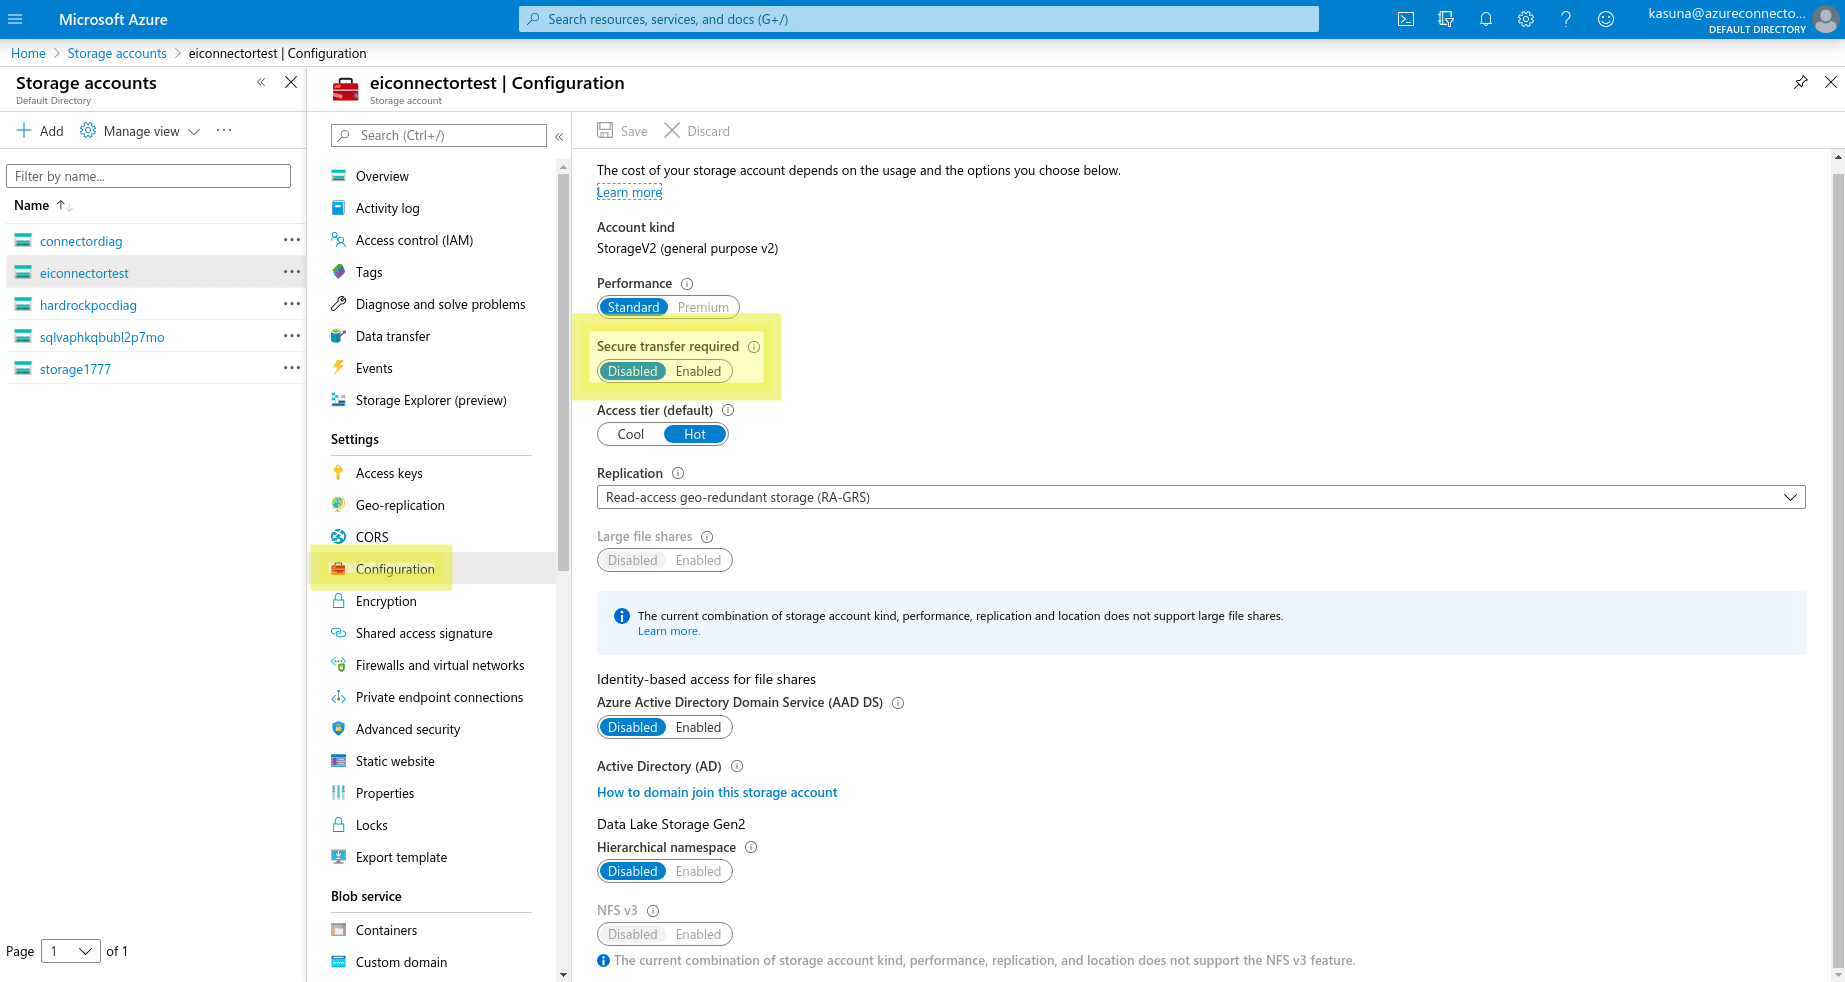Click the help question mark icon
This screenshot has width=1845, height=982.
pyautogui.click(x=1565, y=19)
